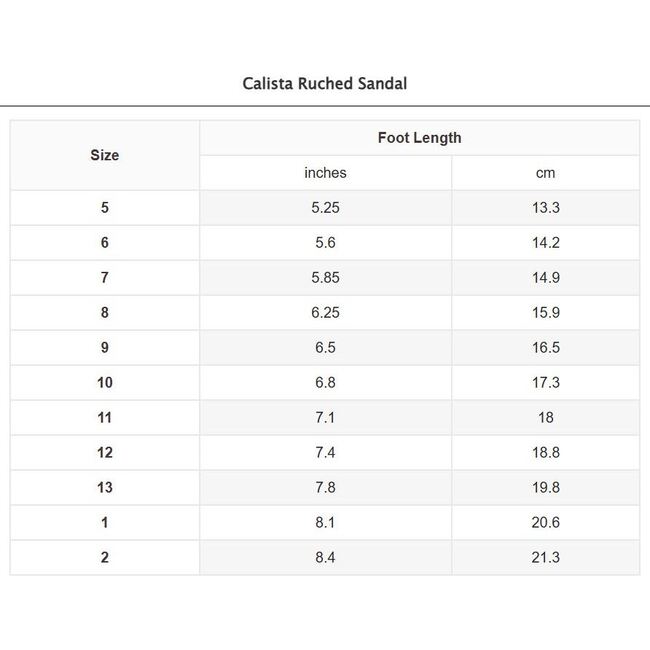Click size 5 row label
Screen dimensions: 650x650
coord(105,207)
